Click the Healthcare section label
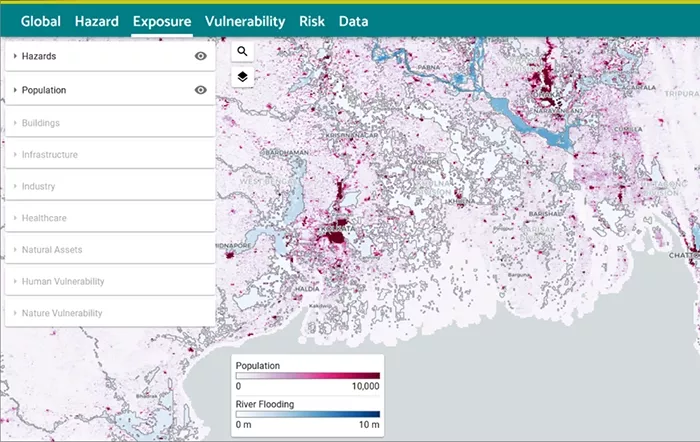 (x=44, y=218)
